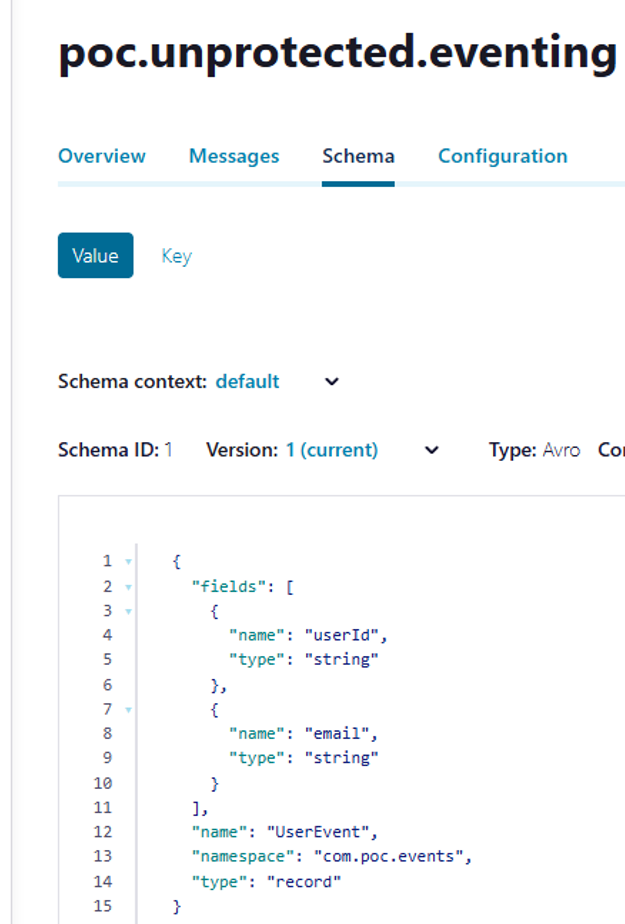Click line number 12 in the gutter

(102, 831)
